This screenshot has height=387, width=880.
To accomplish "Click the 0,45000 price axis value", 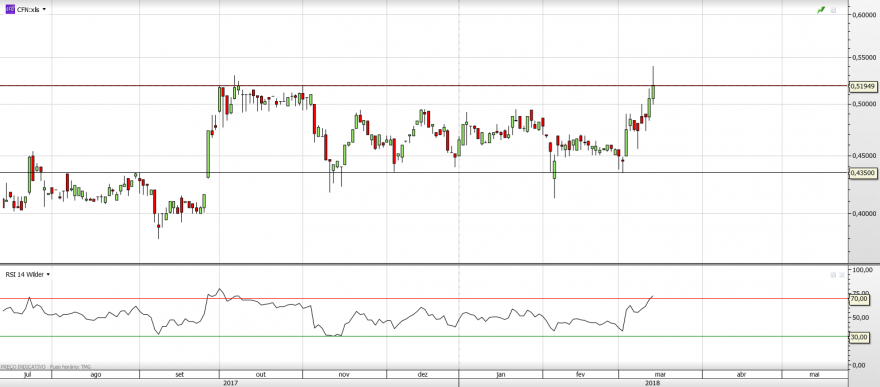I will 864,156.
